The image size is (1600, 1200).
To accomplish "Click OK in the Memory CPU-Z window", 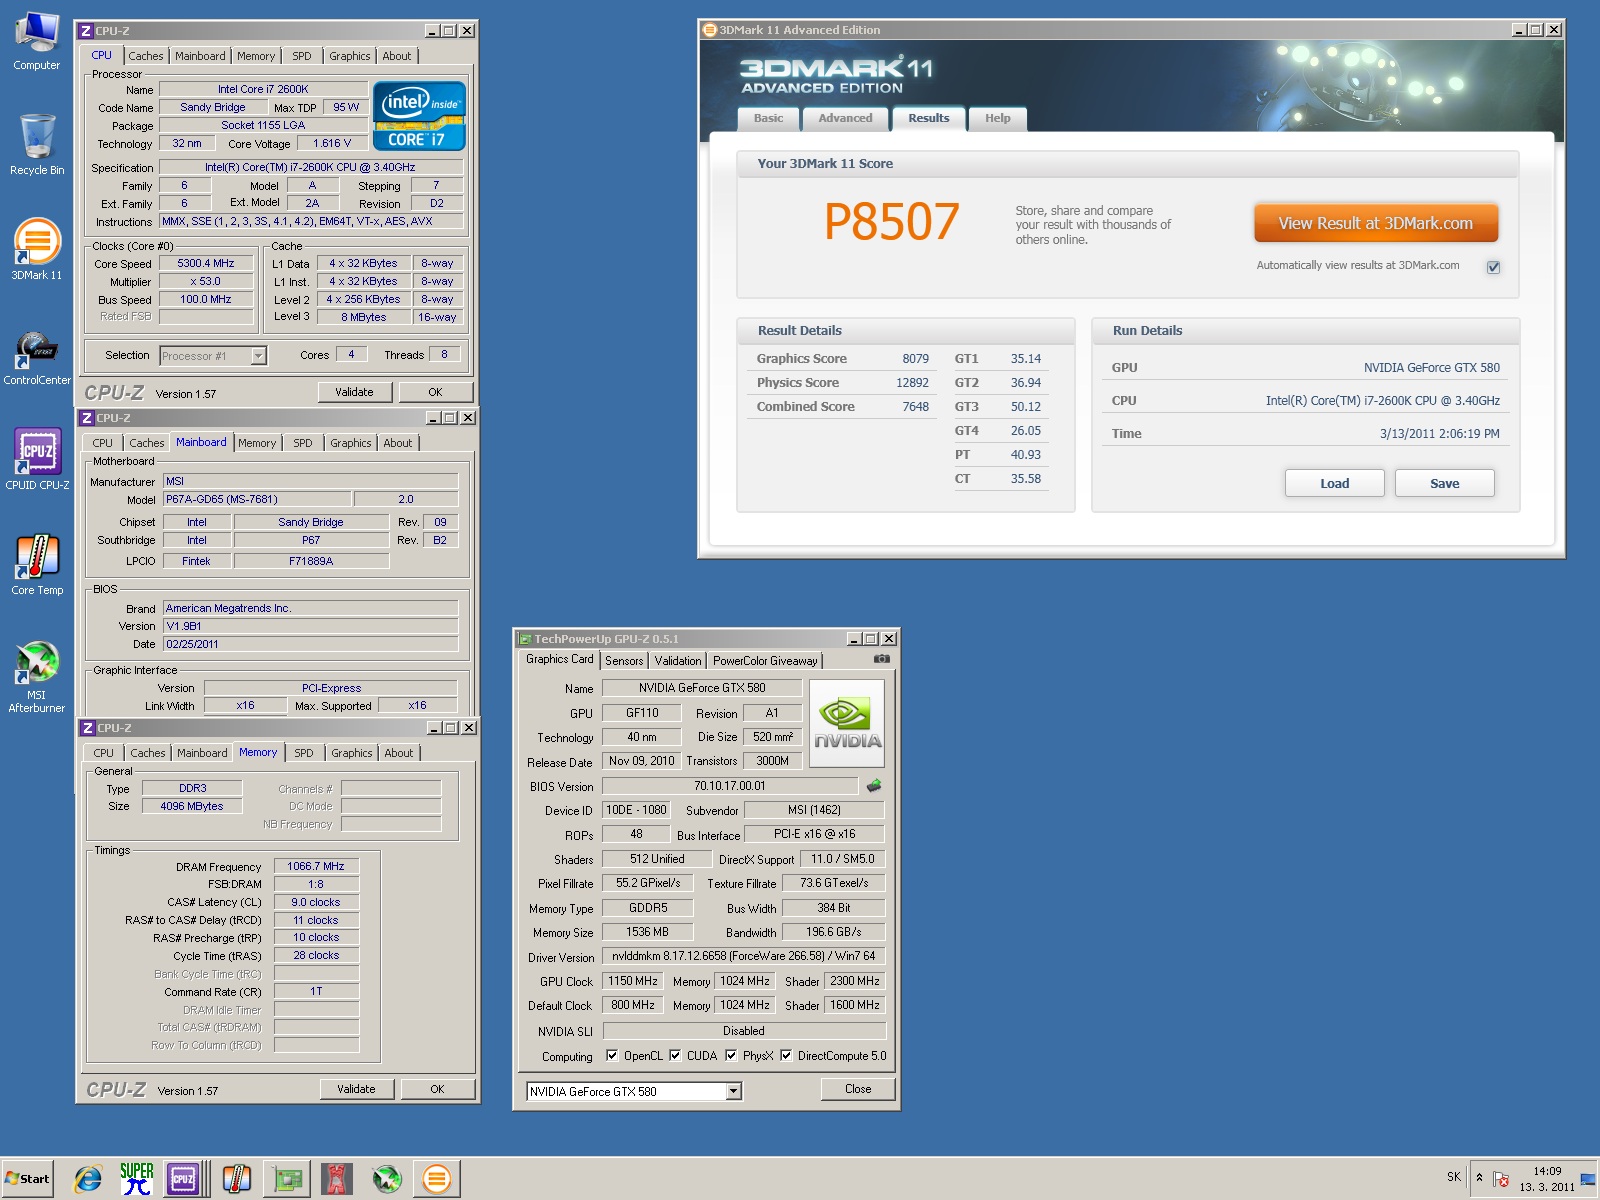I will [437, 1089].
